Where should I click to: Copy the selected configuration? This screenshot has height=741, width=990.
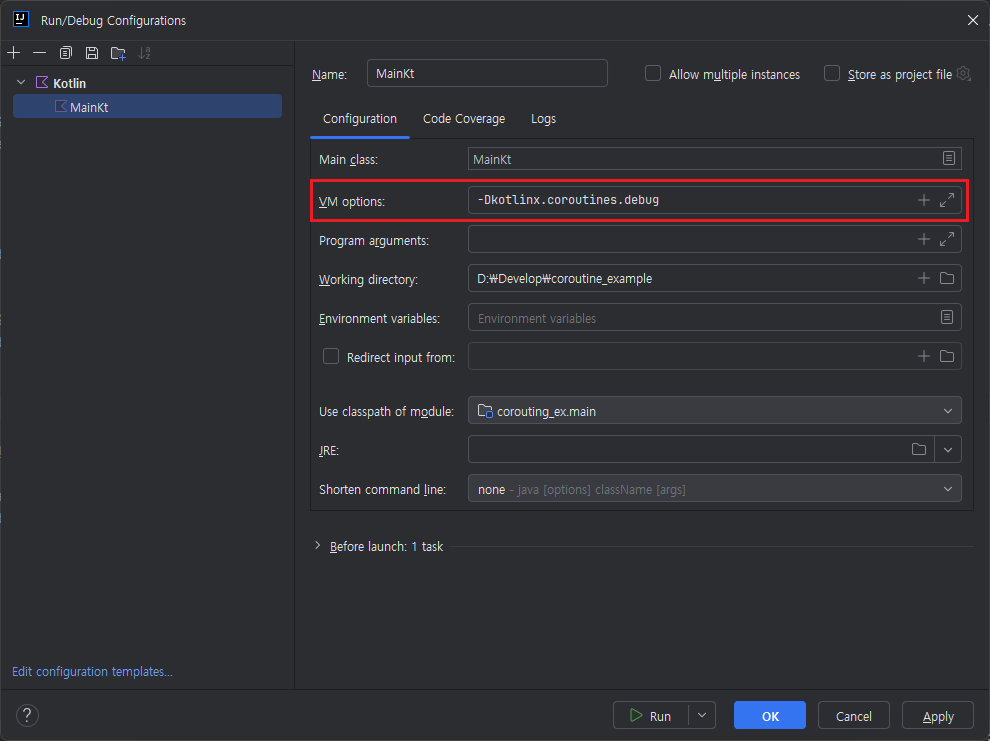pos(66,52)
